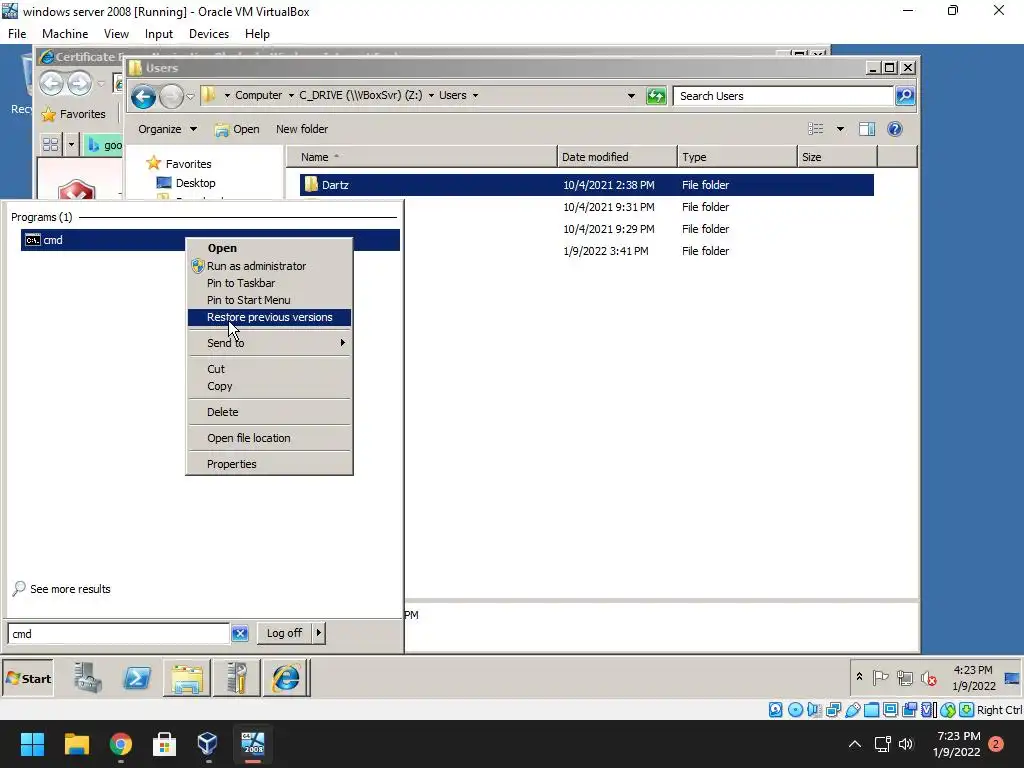This screenshot has height=768, width=1024.
Task: Choose Cut from the context menu
Action: click(270, 369)
